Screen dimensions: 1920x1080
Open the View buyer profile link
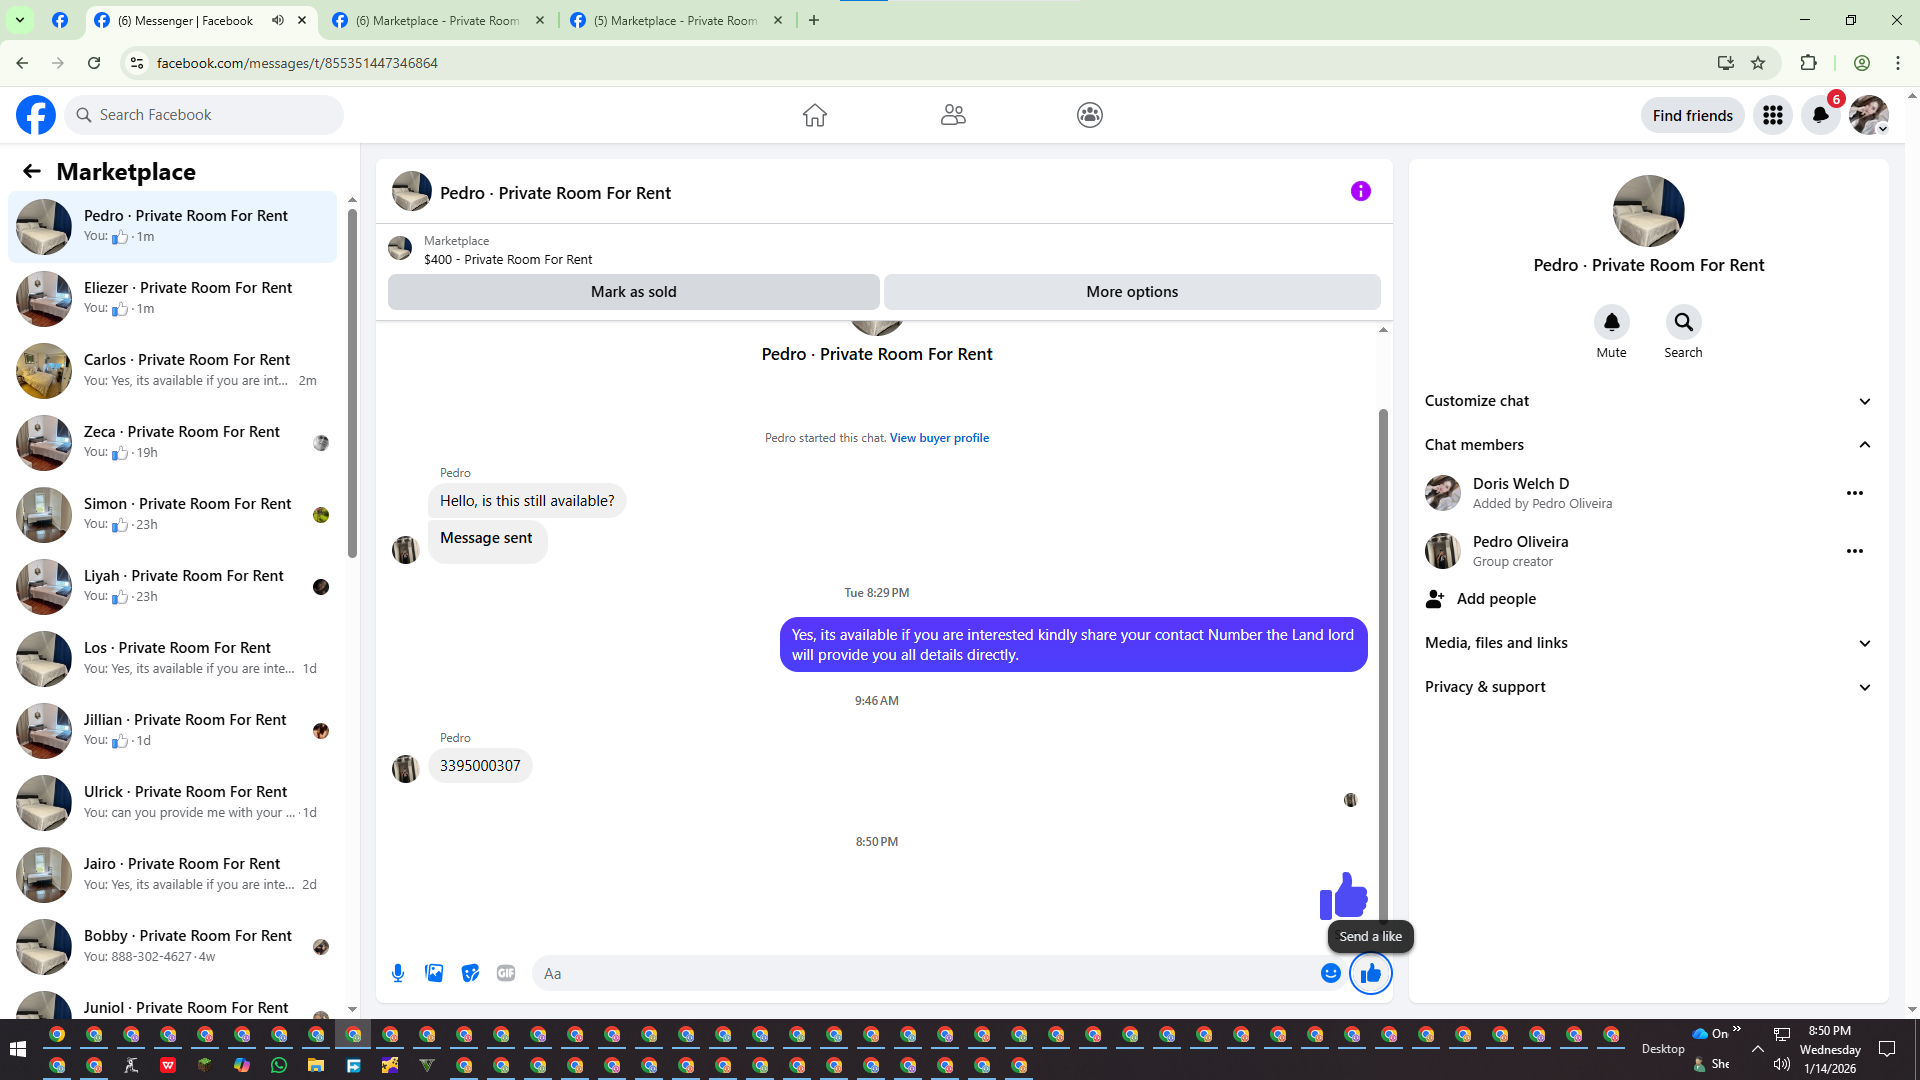point(939,438)
